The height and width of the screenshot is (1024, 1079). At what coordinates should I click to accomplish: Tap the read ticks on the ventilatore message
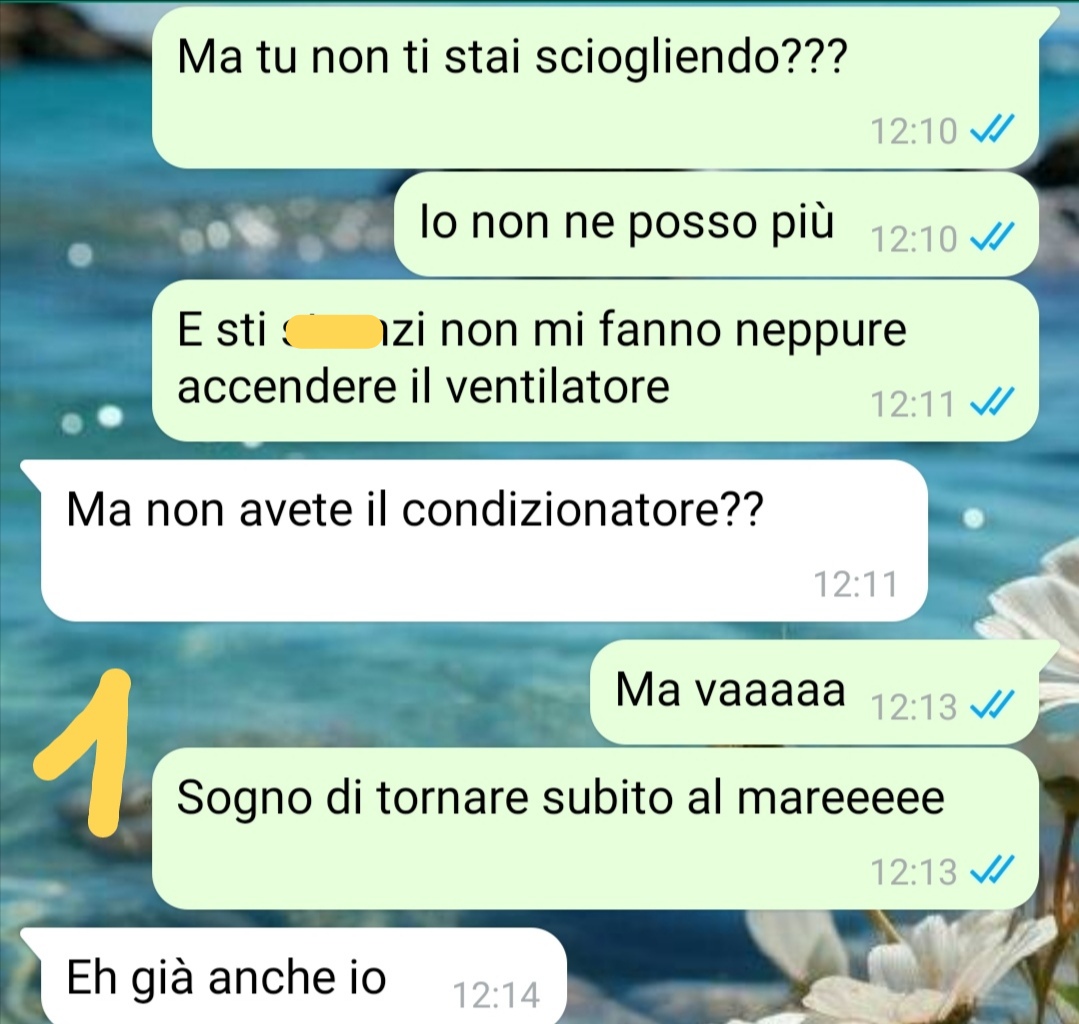[992, 403]
